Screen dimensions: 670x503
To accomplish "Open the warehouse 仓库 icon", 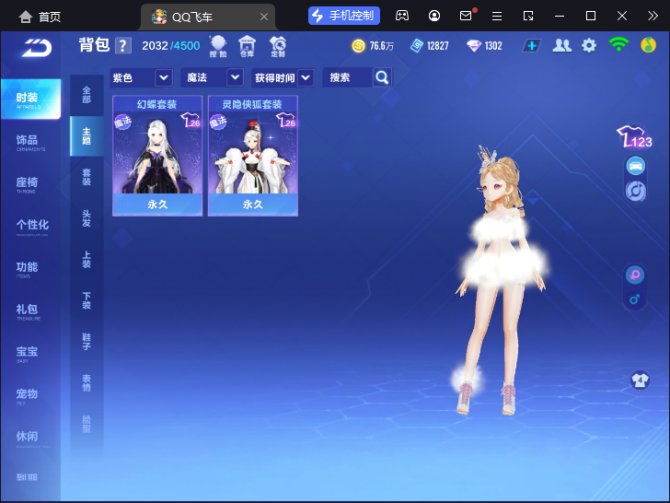I will click(x=247, y=46).
